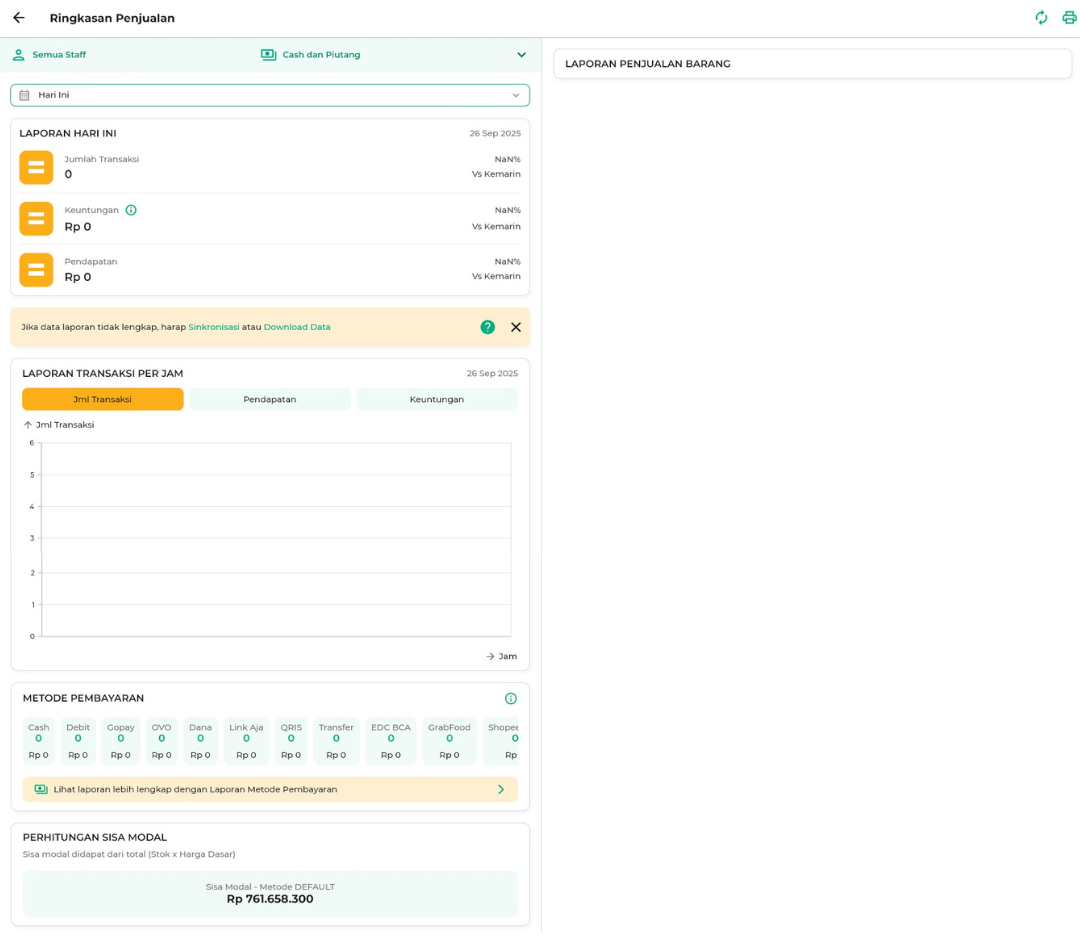Viewport: 1080px width, 935px height.
Task: Open the Hari Ini date dropdown
Action: (x=270, y=95)
